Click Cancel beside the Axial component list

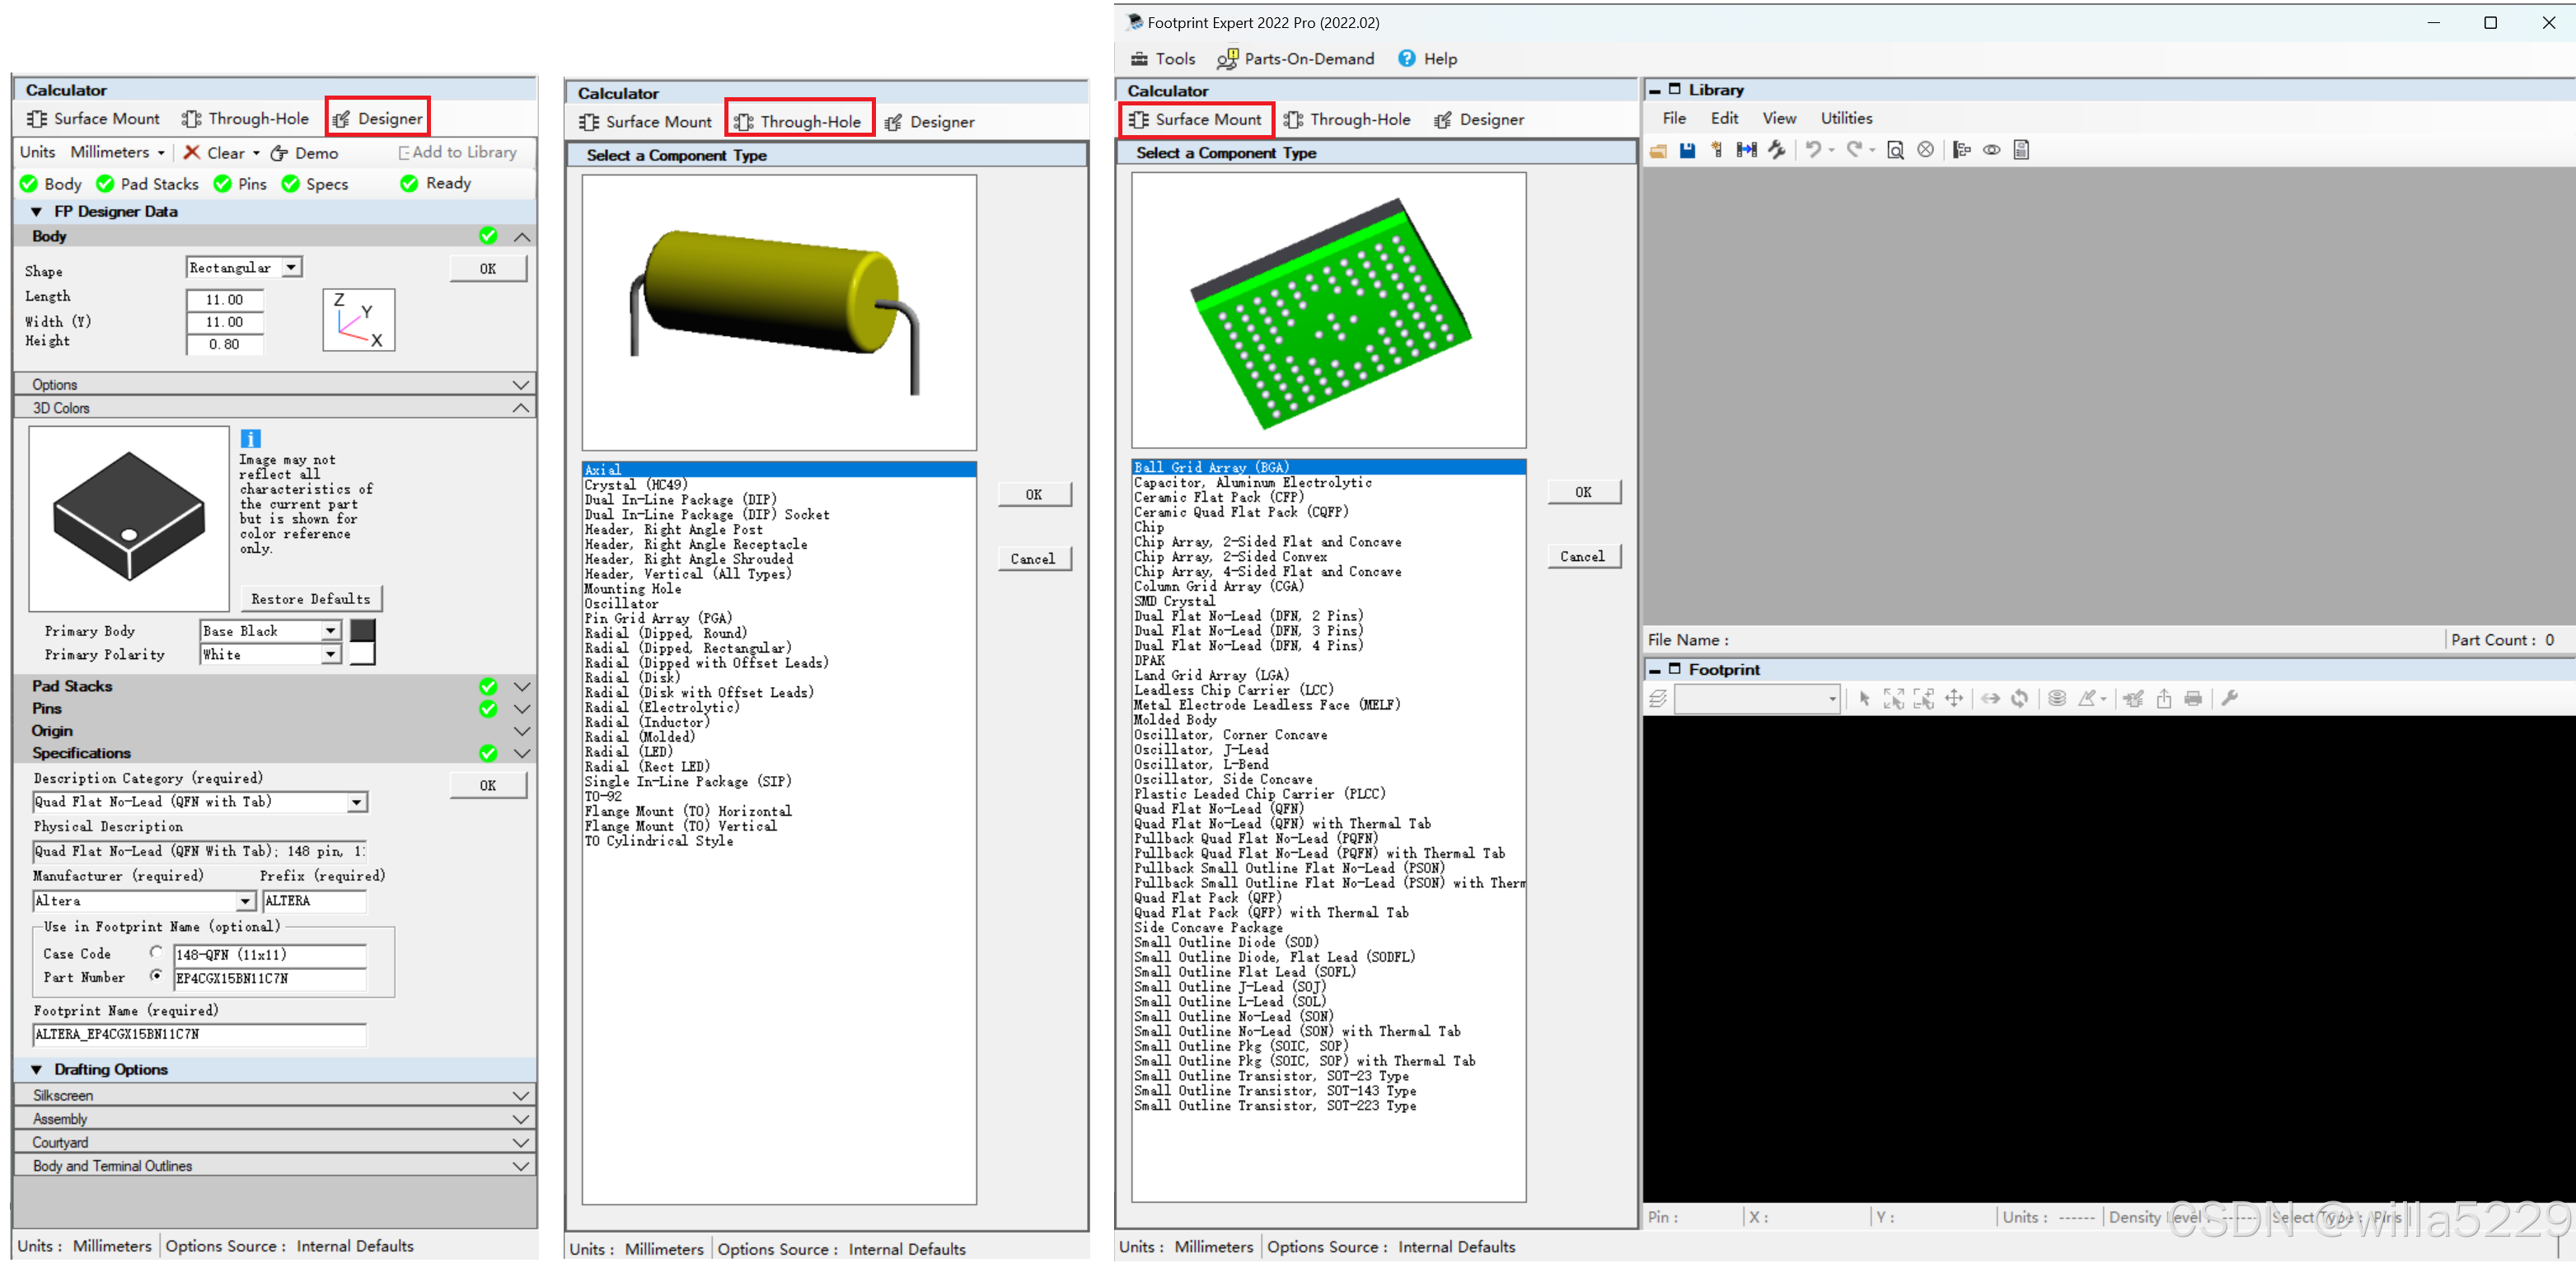pos(1033,559)
